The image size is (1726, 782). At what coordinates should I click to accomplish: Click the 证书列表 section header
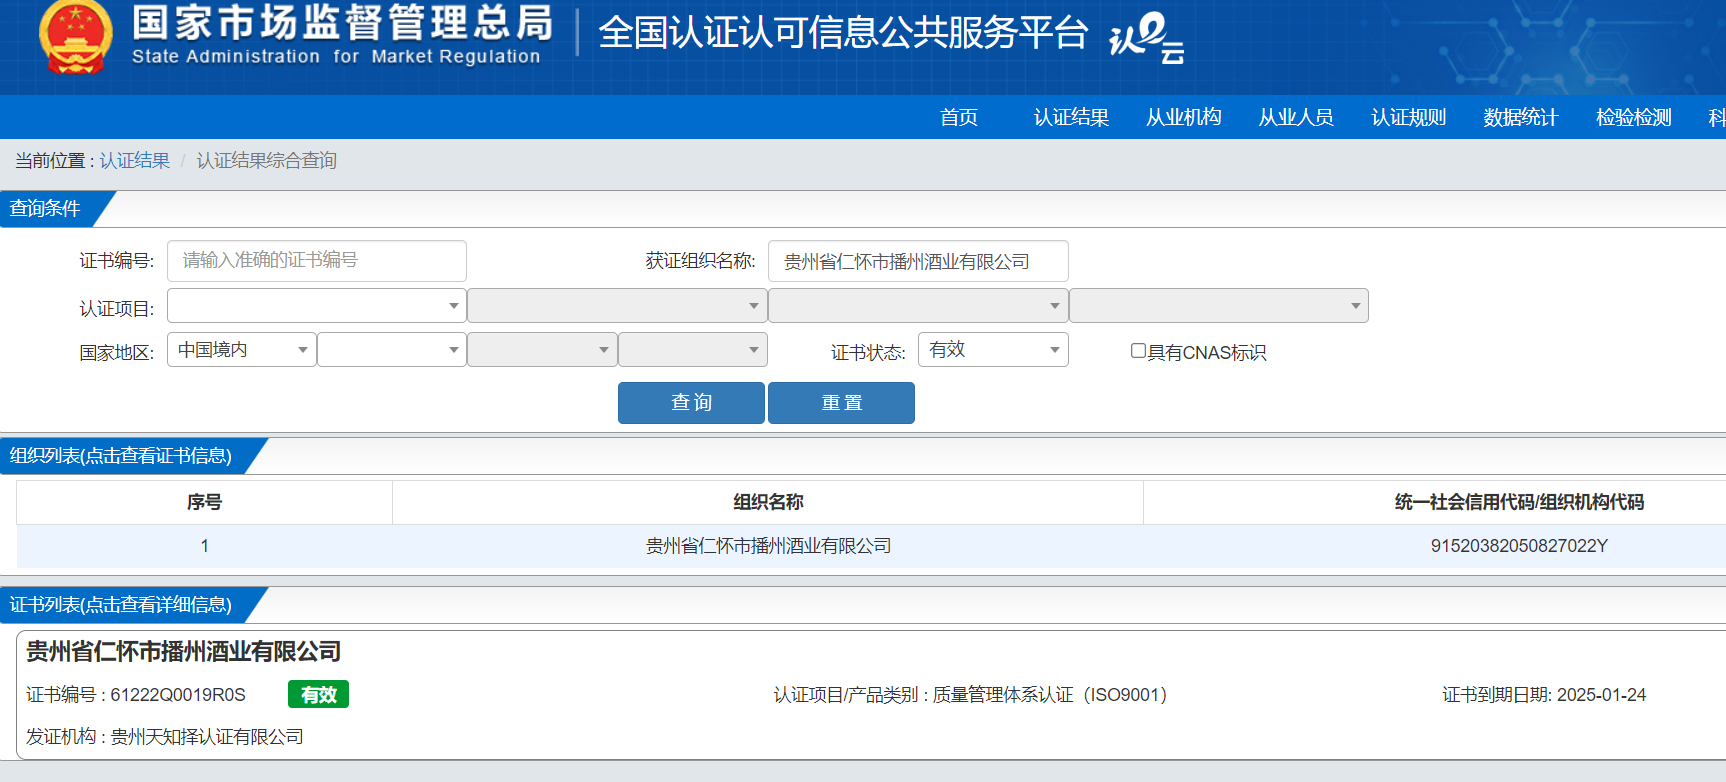click(x=121, y=605)
